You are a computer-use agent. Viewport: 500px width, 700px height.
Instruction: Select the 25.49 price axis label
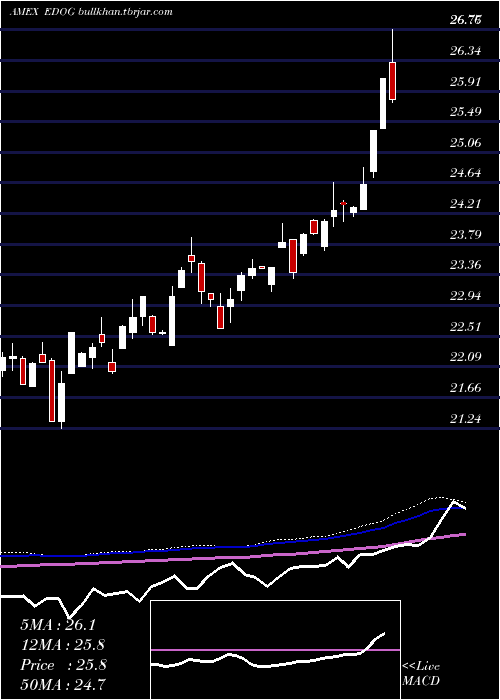(x=466, y=112)
